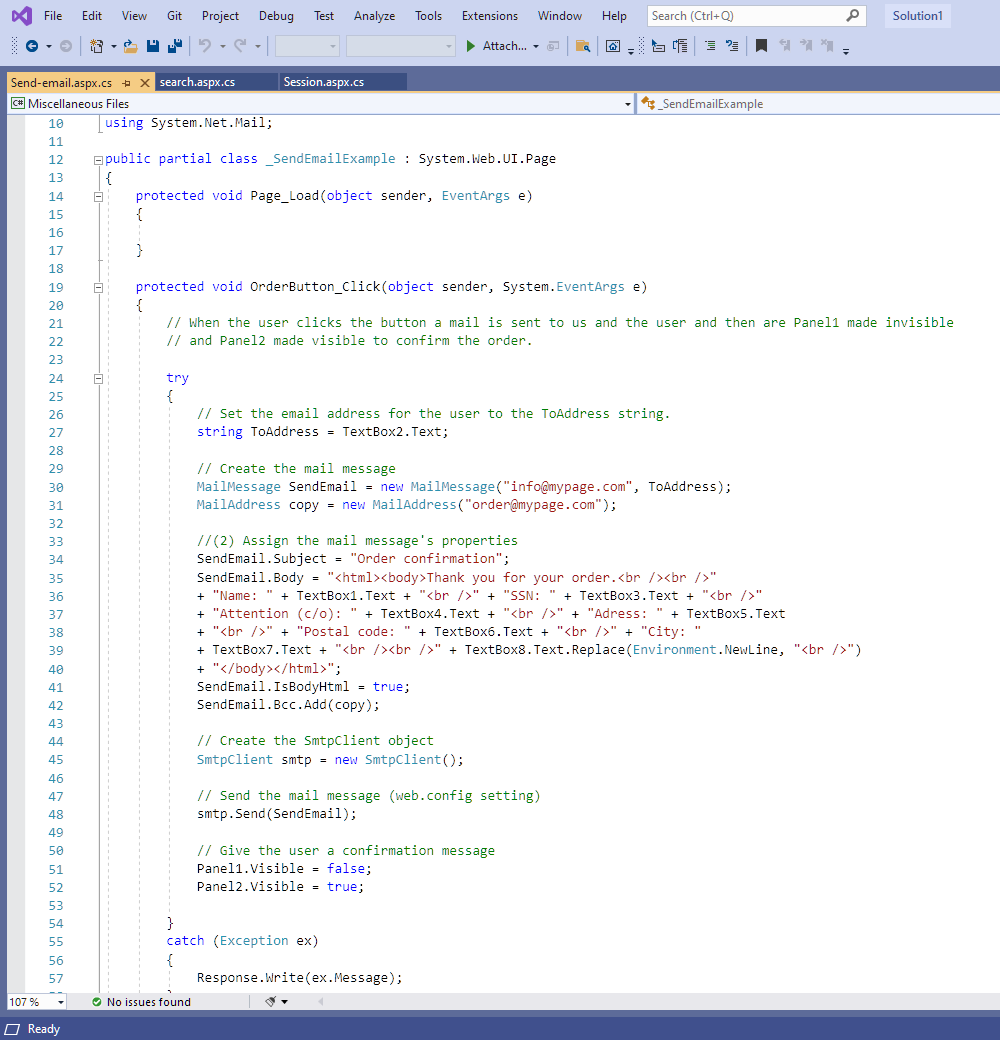
Task: Comment out selected lines icon
Action: [710, 46]
